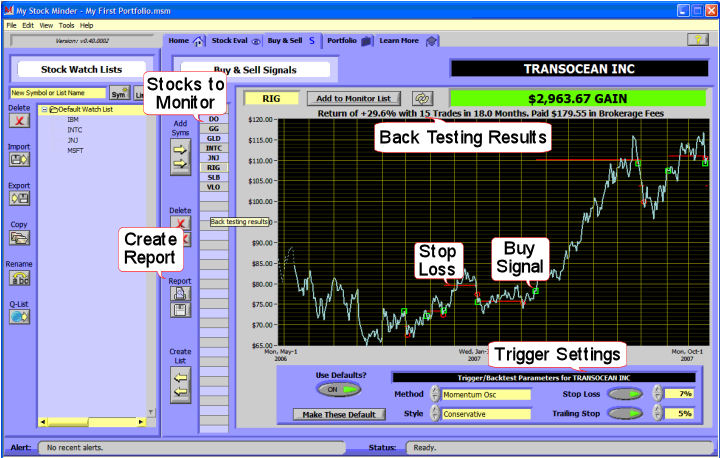Click the Export watch list icon
Viewport: 720px width, 458px height.
click(x=19, y=198)
